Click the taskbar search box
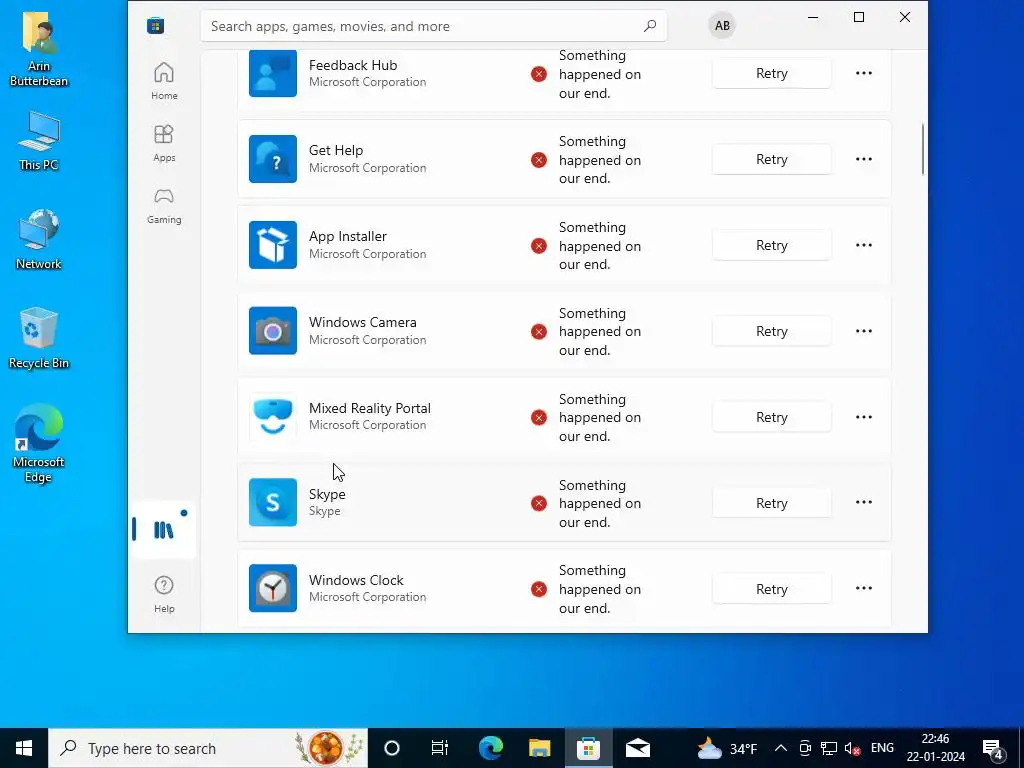This screenshot has height=768, width=1024. point(208,748)
